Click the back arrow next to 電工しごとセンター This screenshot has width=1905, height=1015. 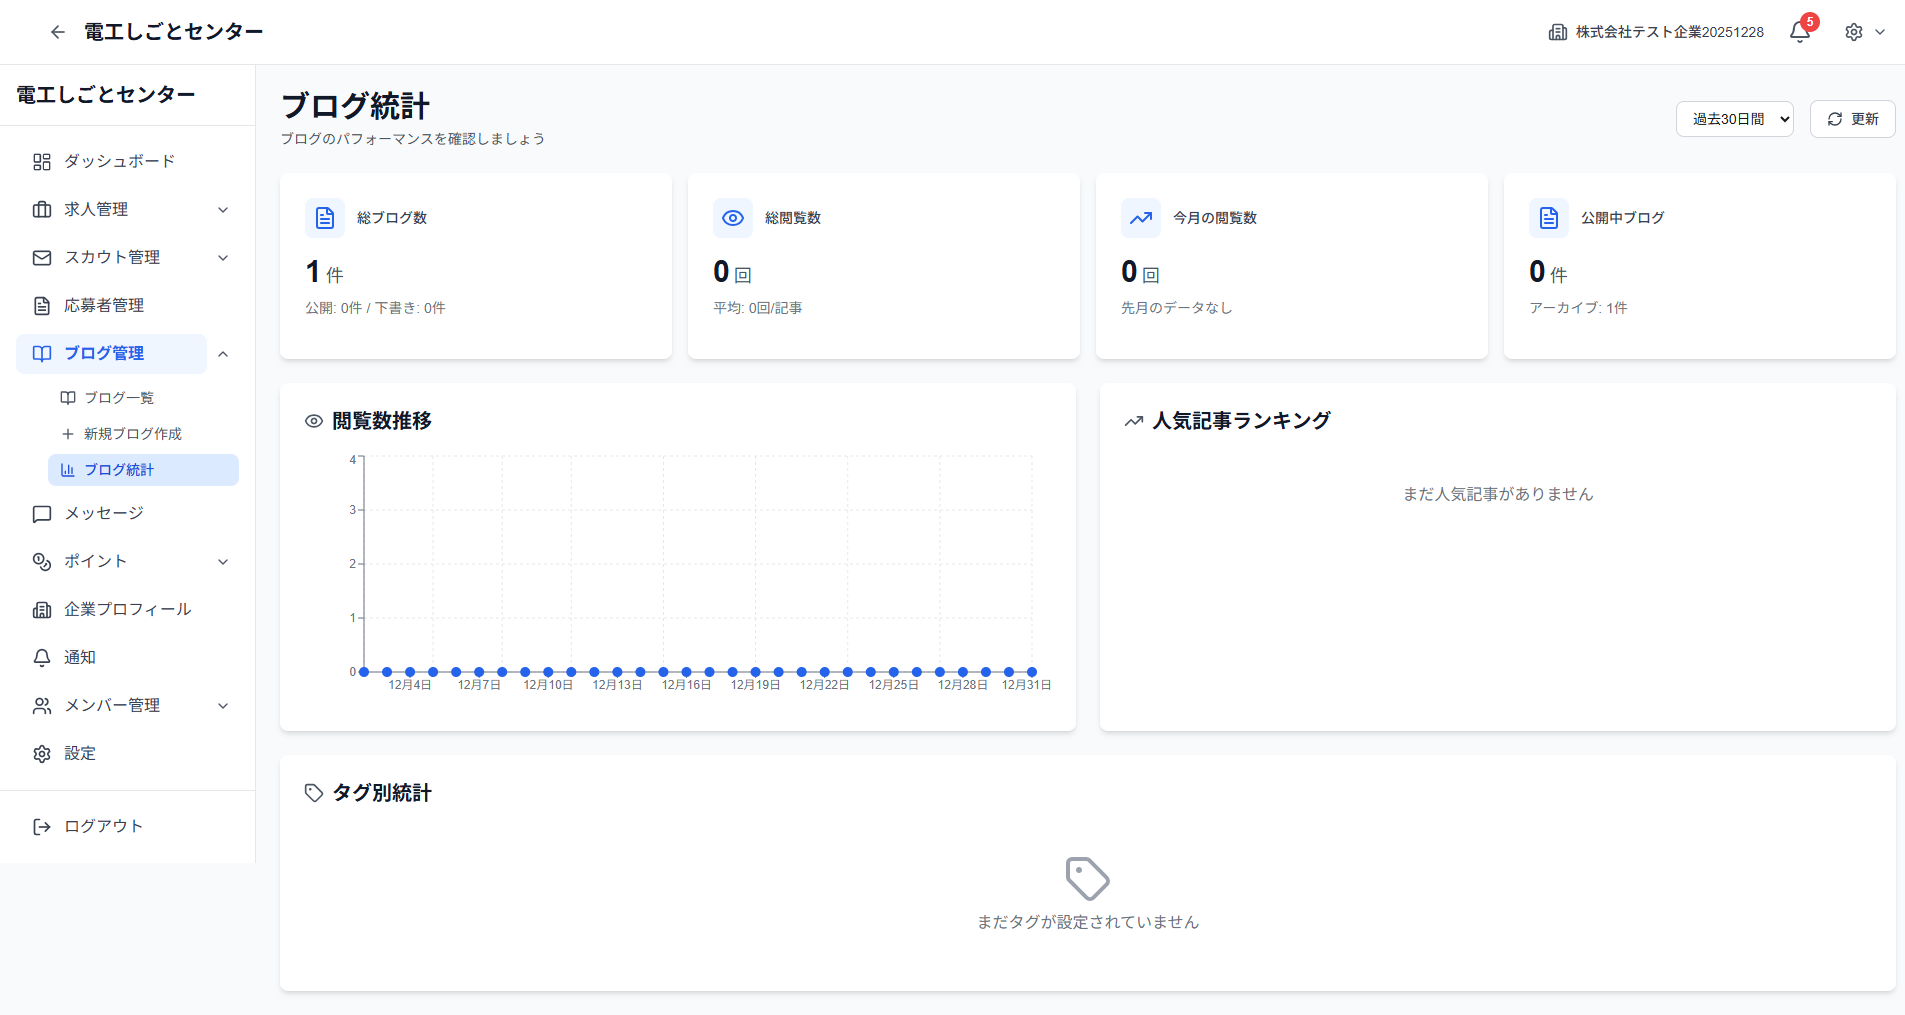coord(57,31)
